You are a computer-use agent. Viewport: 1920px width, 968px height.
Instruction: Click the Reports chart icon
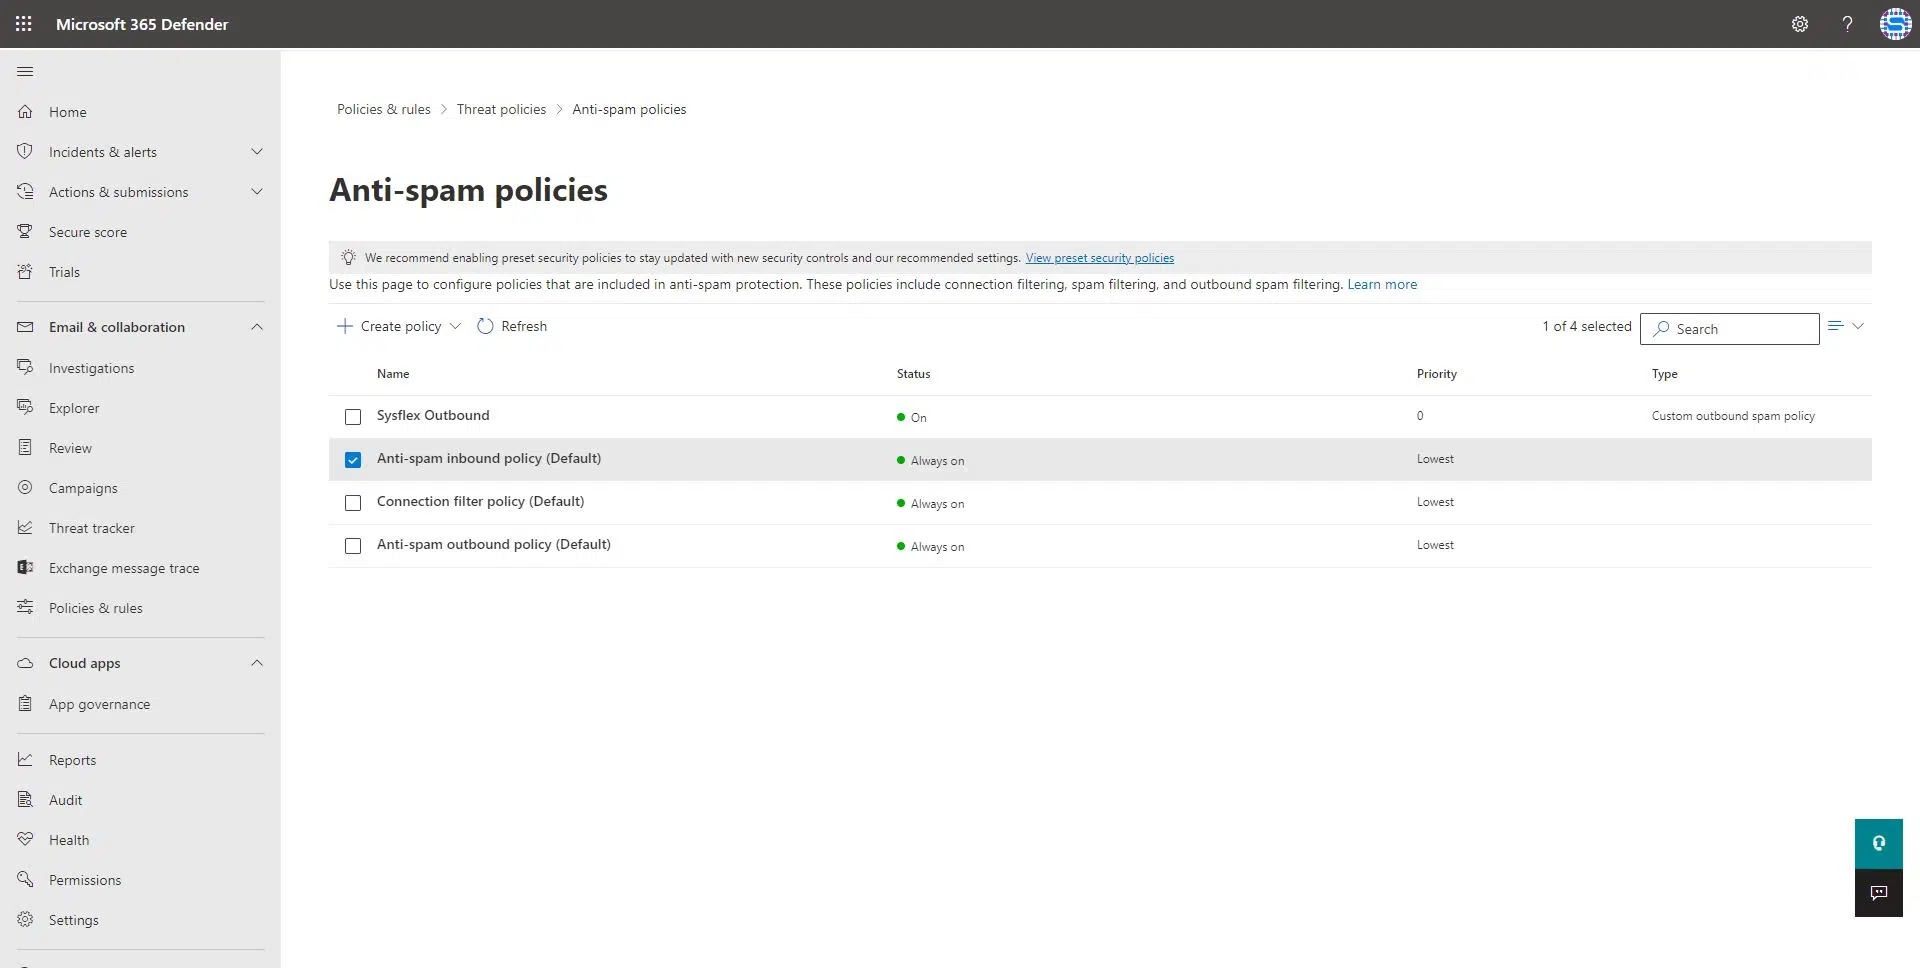tap(26, 759)
